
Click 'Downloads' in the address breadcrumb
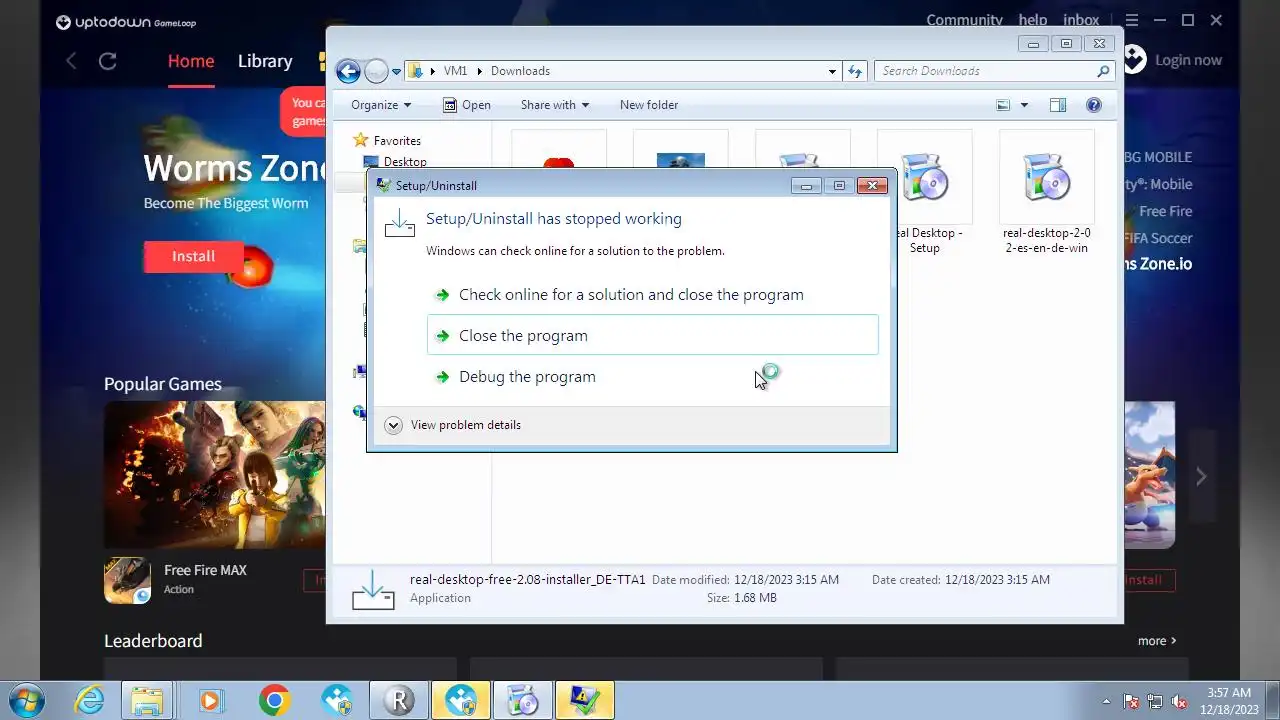click(x=520, y=71)
